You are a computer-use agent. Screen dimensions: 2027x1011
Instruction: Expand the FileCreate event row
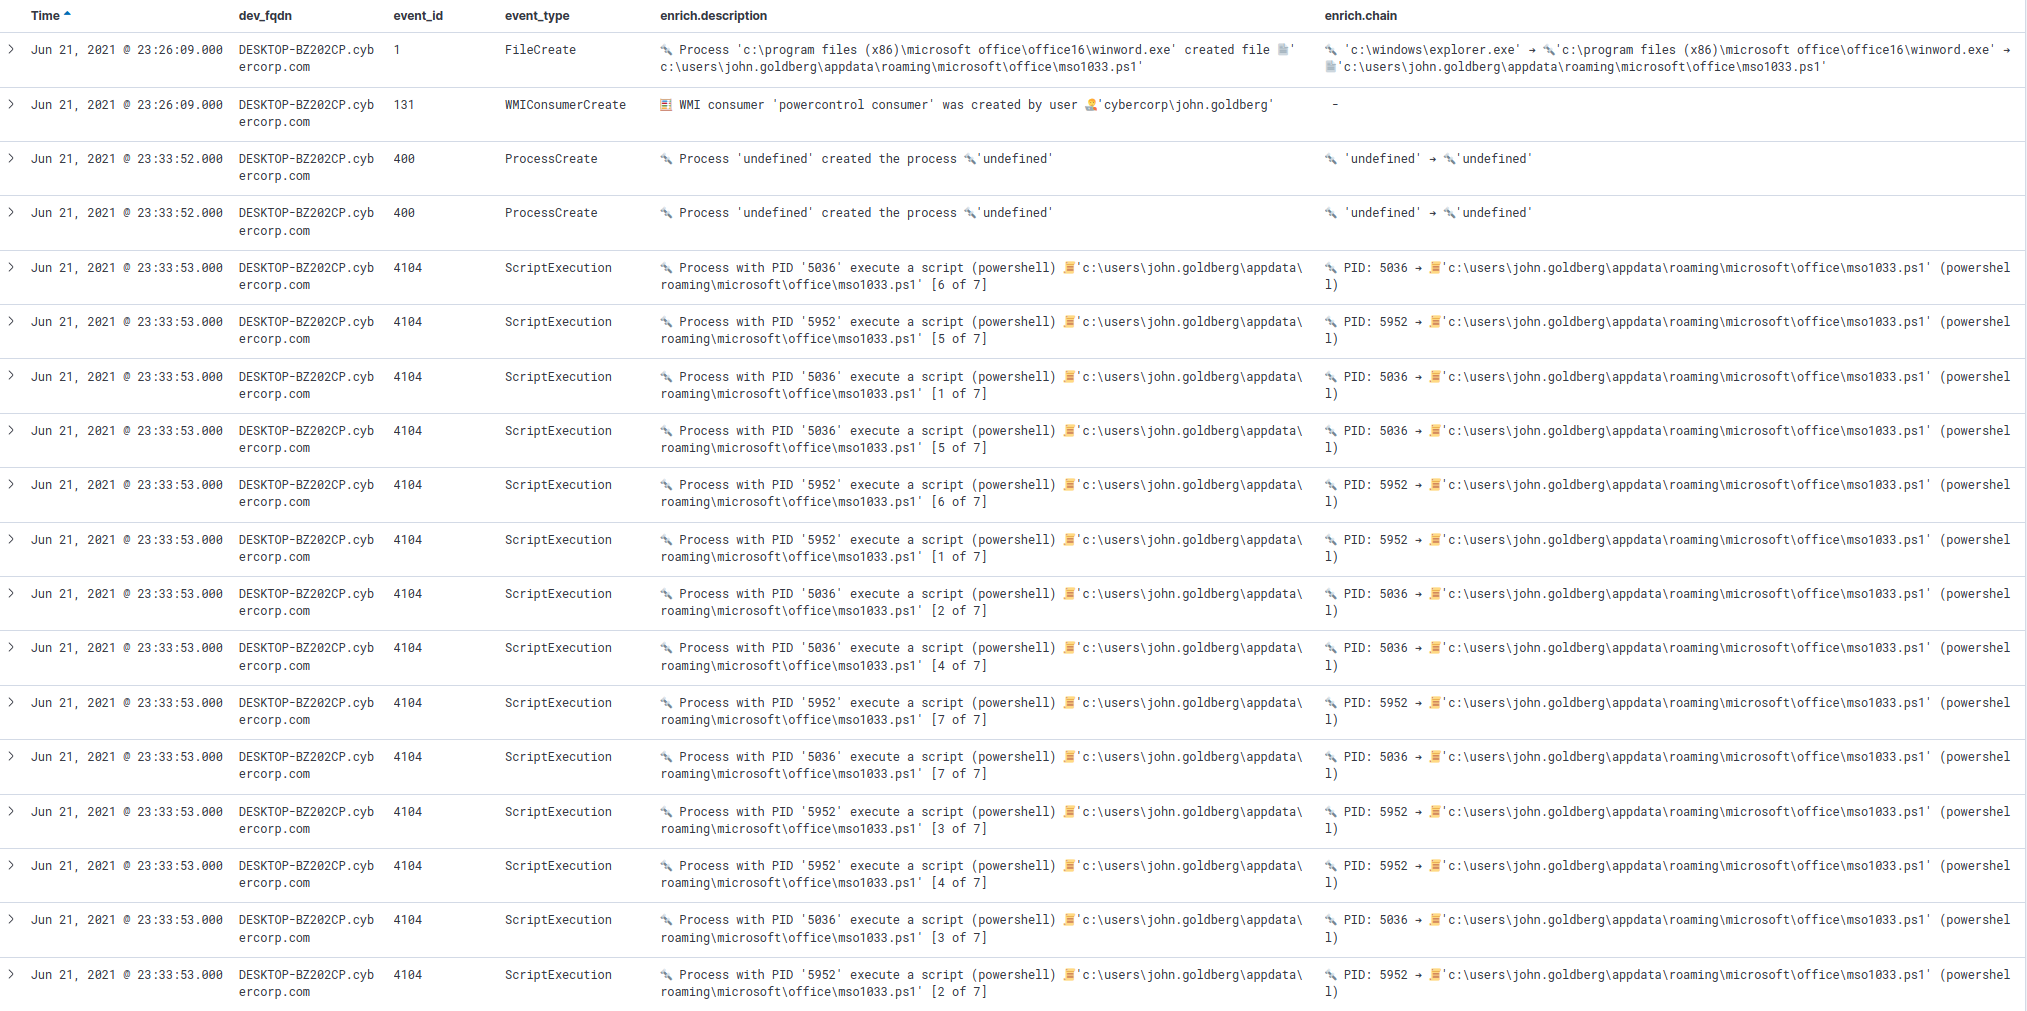pyautogui.click(x=11, y=49)
